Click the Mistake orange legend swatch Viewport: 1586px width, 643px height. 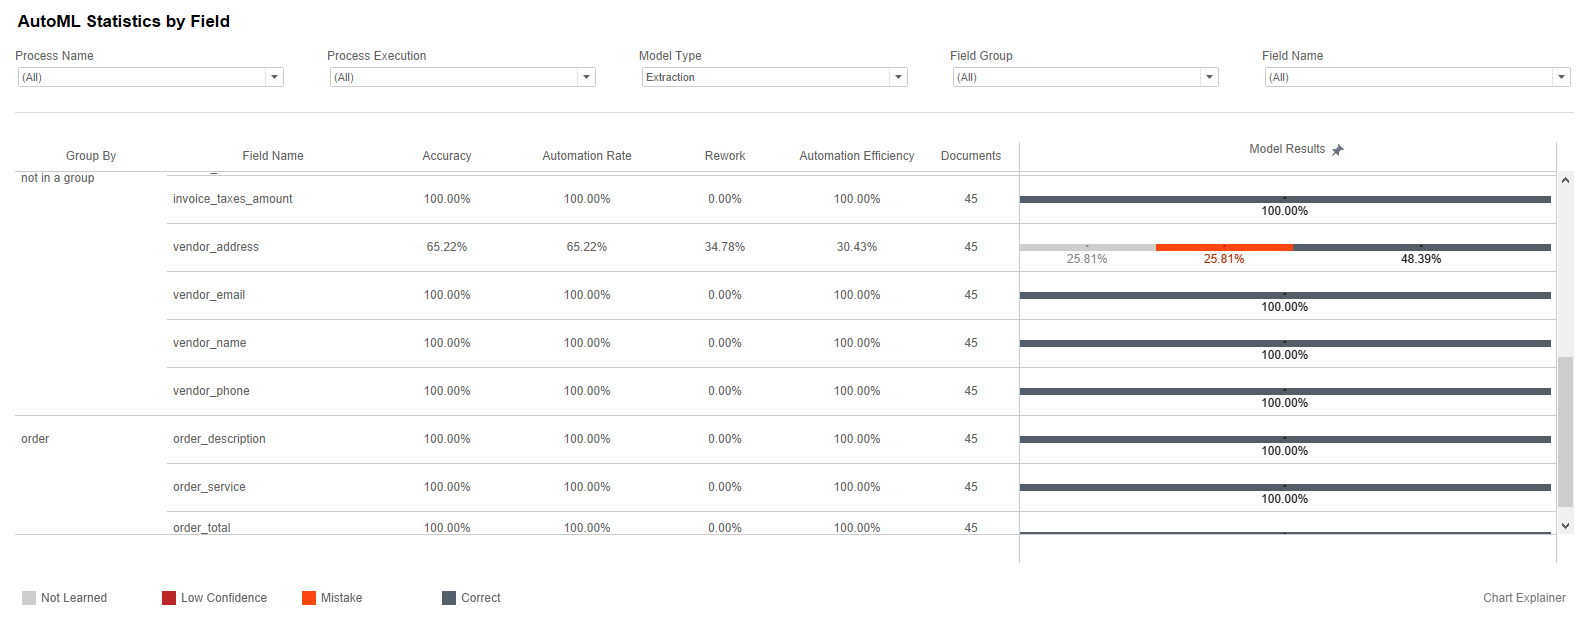click(x=309, y=598)
